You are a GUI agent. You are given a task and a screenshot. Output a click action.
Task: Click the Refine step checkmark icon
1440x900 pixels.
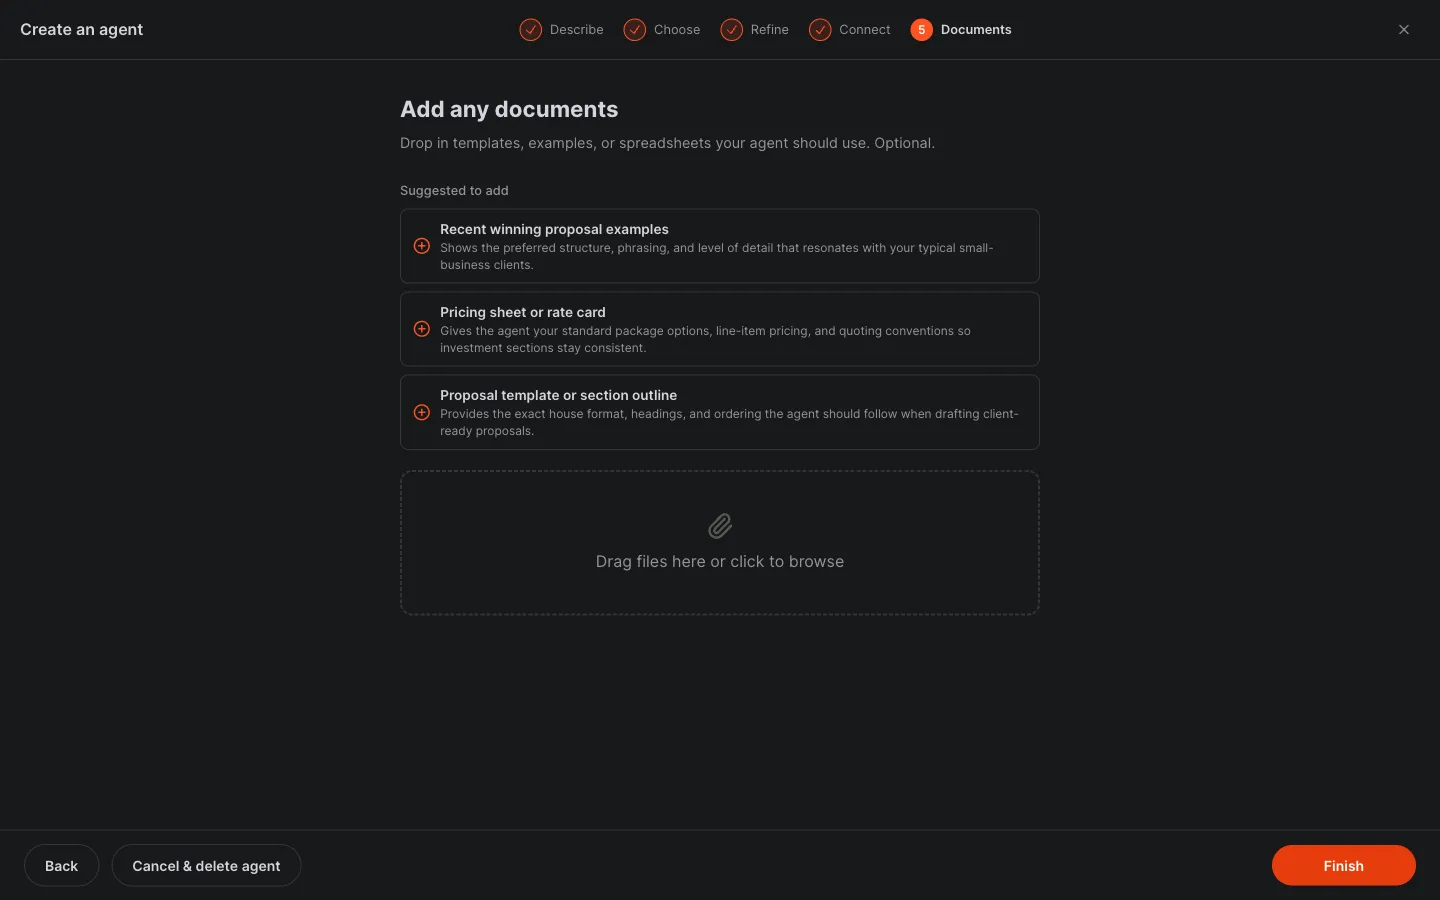coord(732,30)
